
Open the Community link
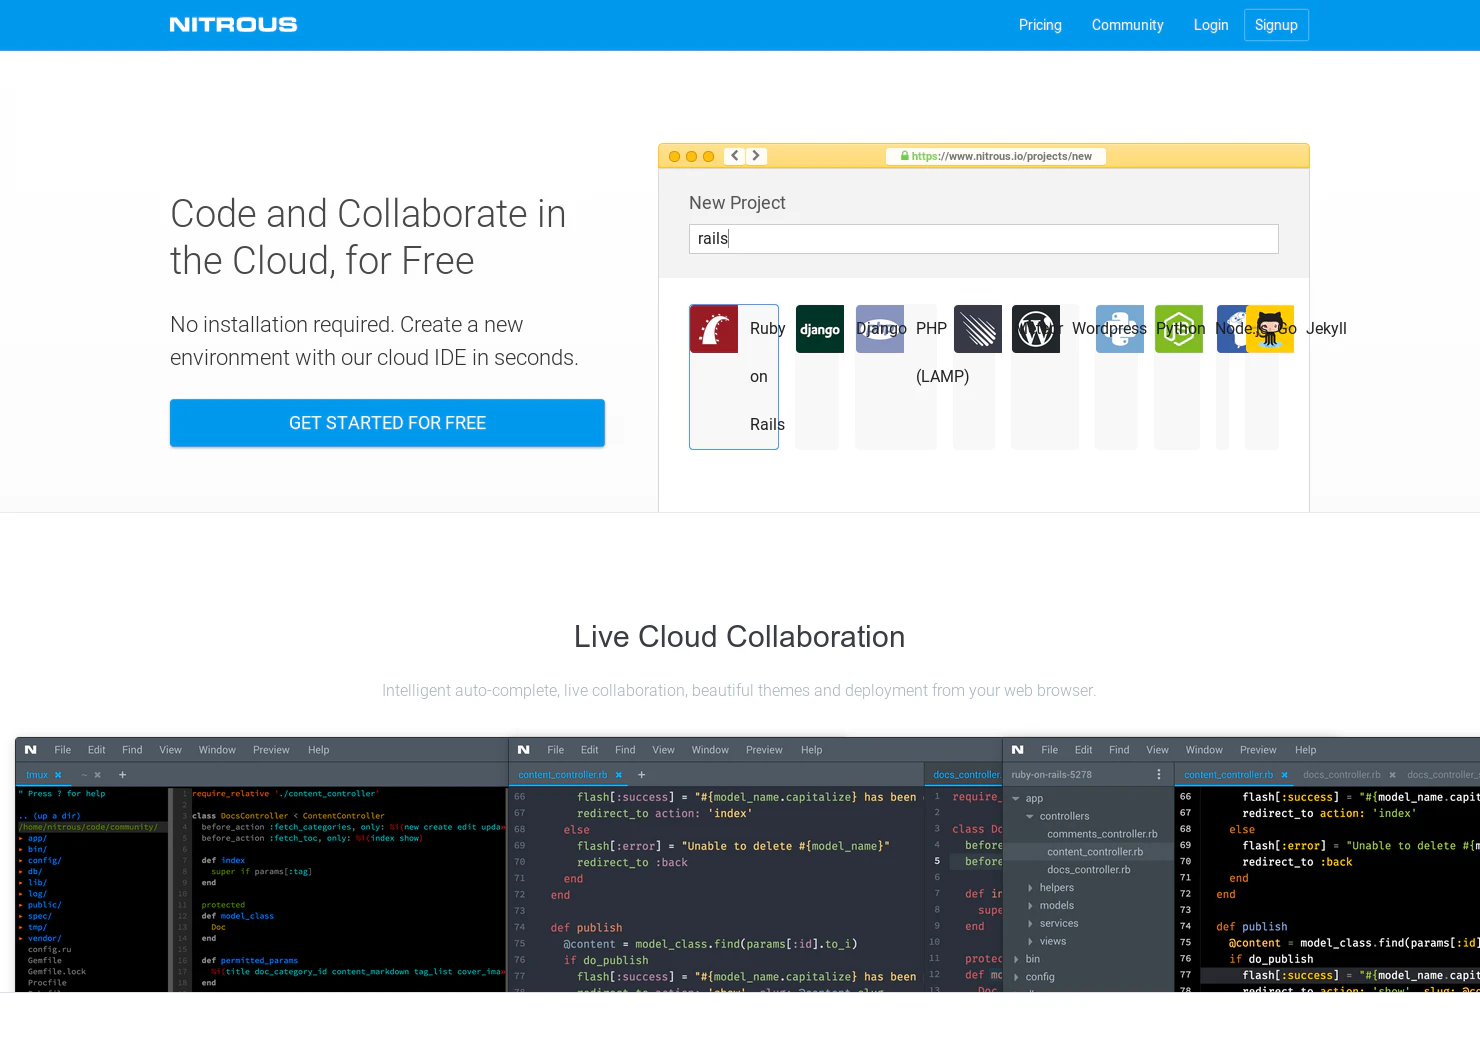1127,25
